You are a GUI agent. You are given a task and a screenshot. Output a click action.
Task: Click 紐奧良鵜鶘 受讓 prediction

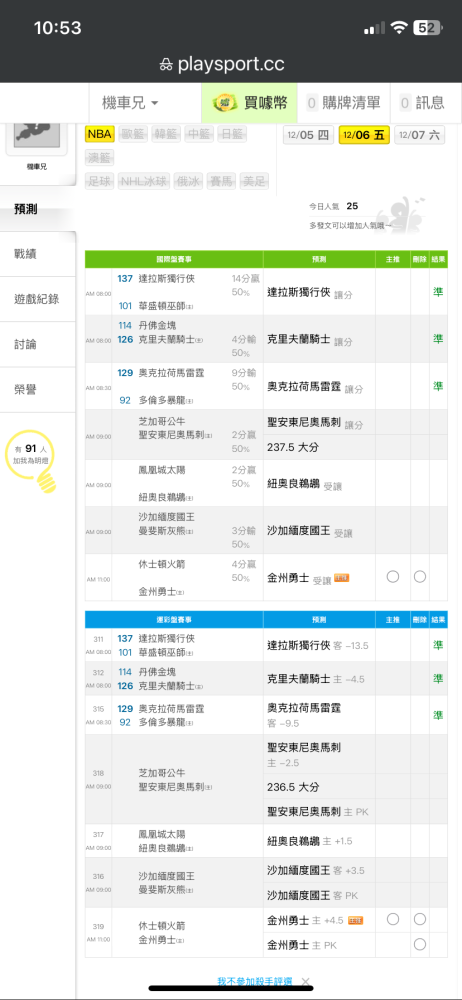(304, 485)
